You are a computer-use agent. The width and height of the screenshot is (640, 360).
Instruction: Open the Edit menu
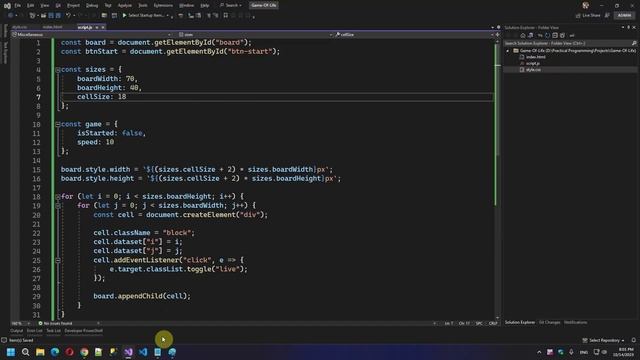(x=31, y=5)
